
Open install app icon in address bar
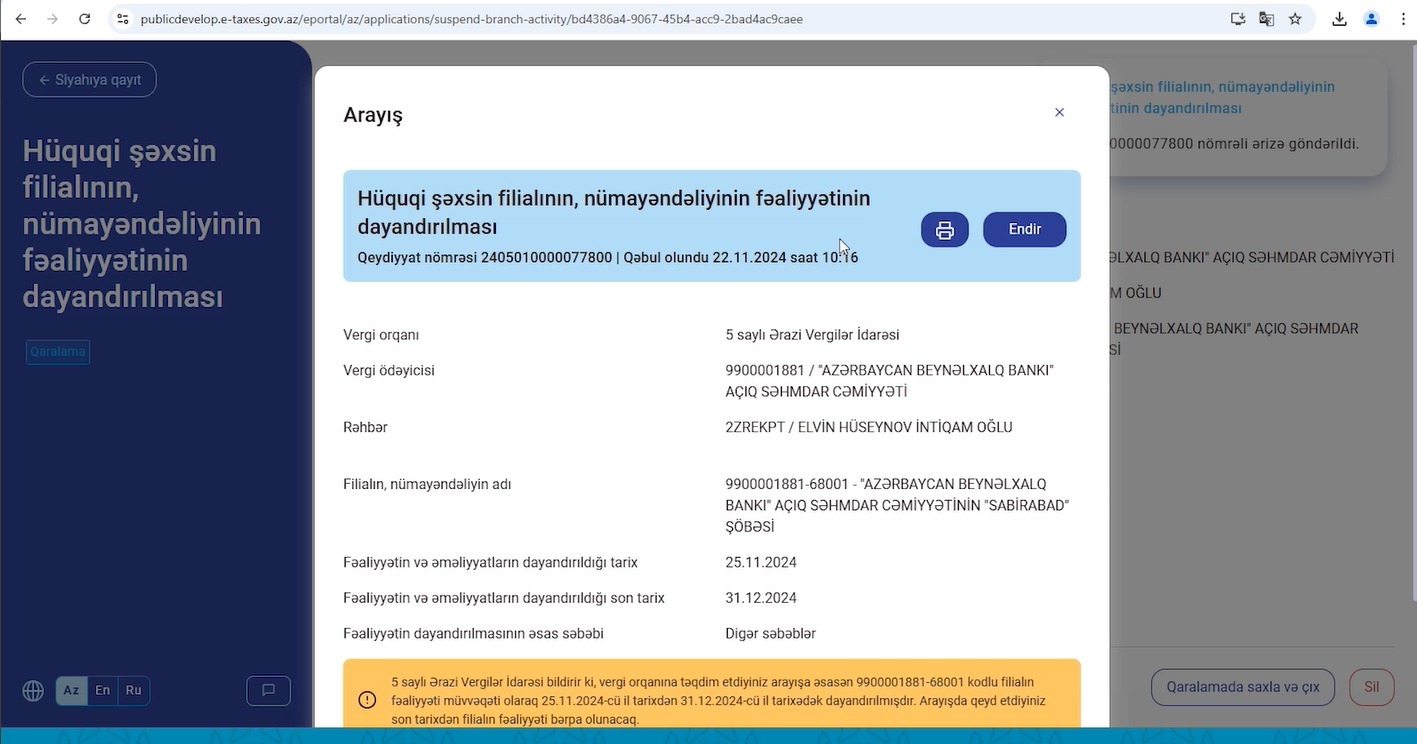pyautogui.click(x=1238, y=19)
